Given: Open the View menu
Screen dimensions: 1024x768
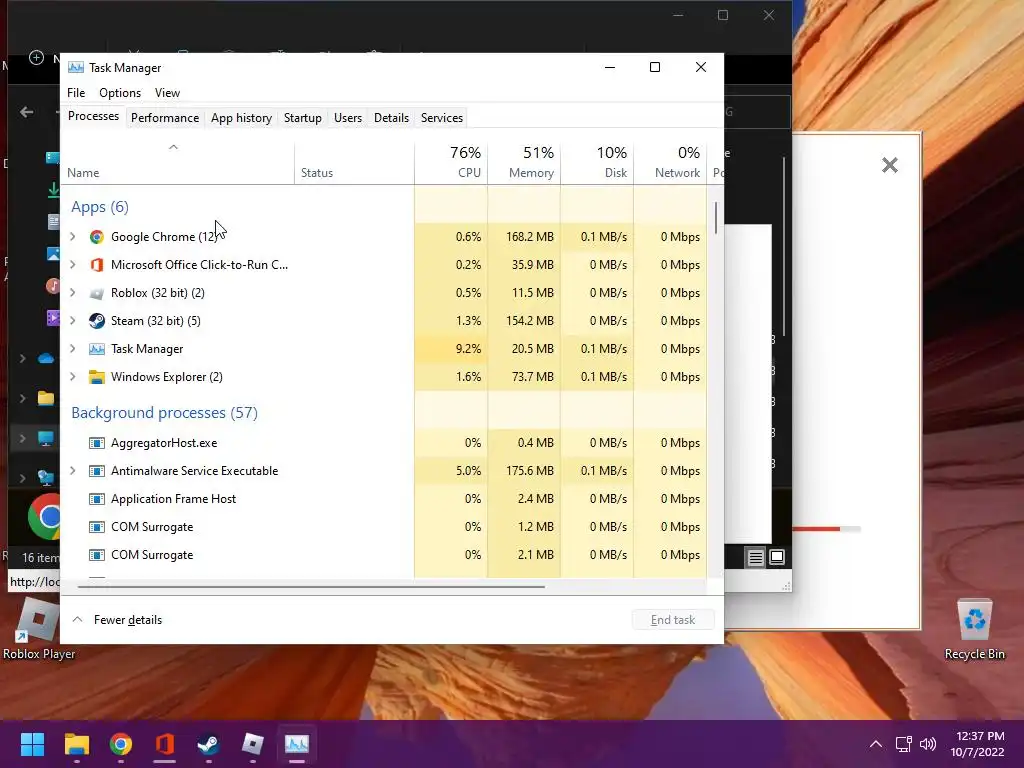Looking at the screenshot, I should (x=167, y=93).
